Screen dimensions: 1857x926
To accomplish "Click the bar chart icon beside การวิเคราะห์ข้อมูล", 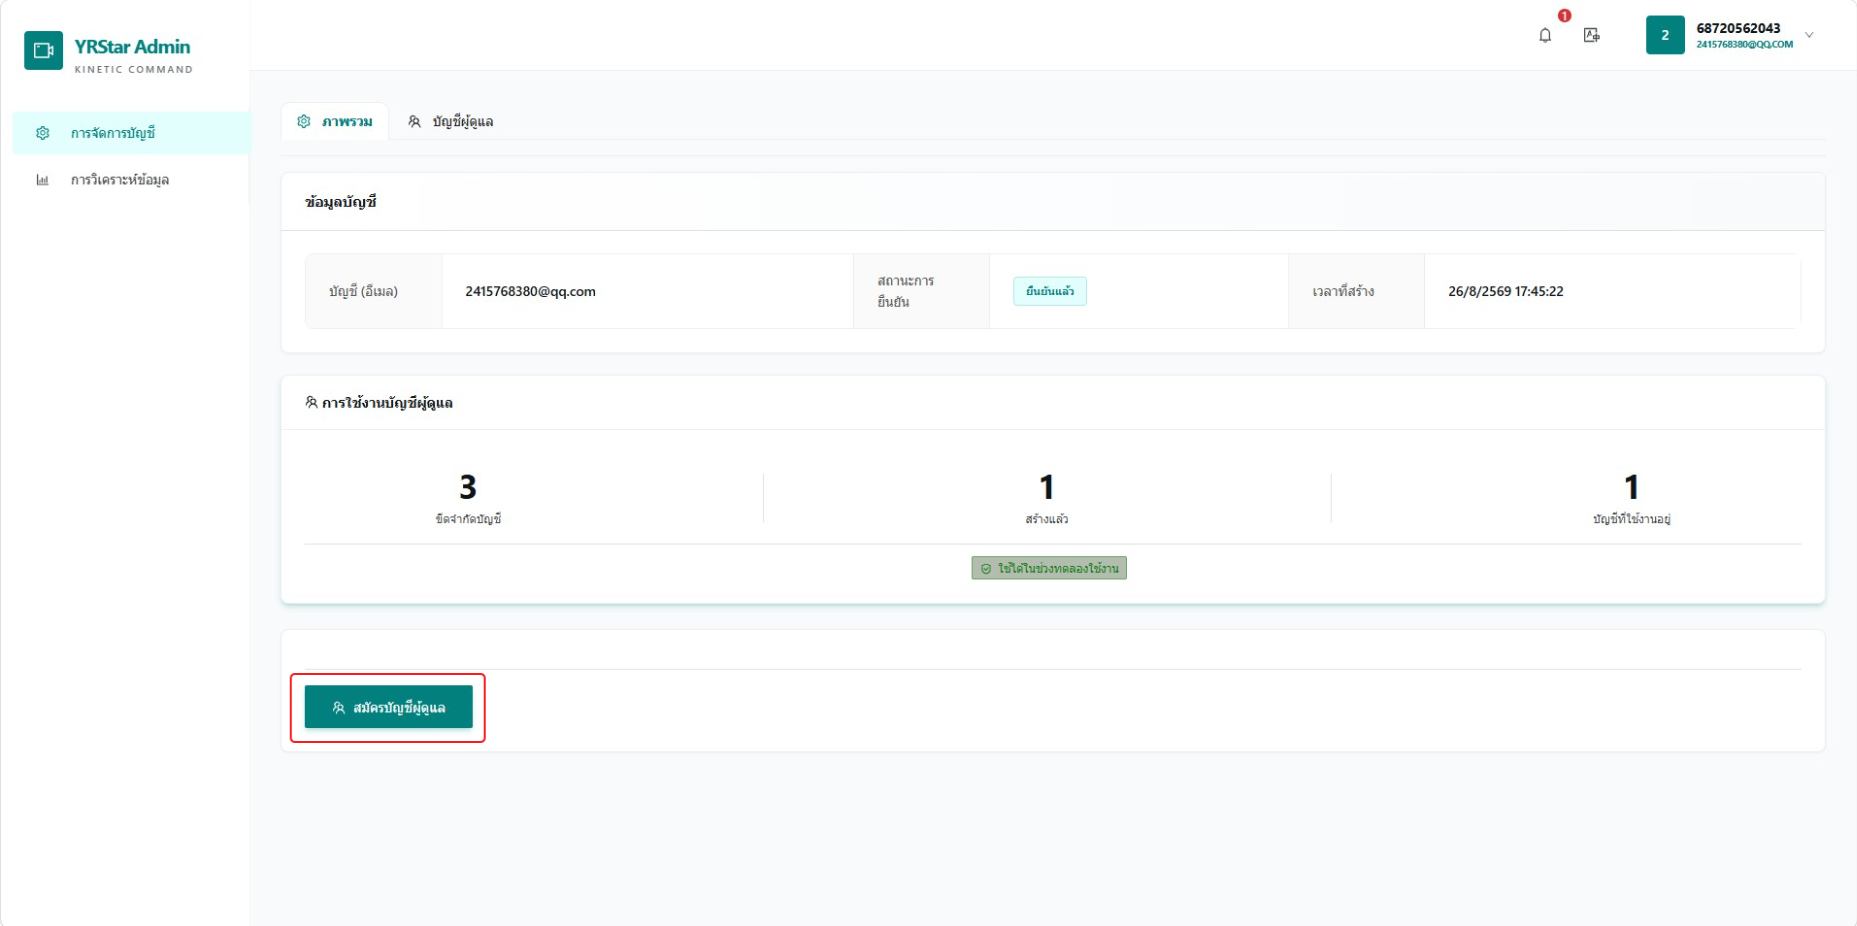I will click(43, 180).
